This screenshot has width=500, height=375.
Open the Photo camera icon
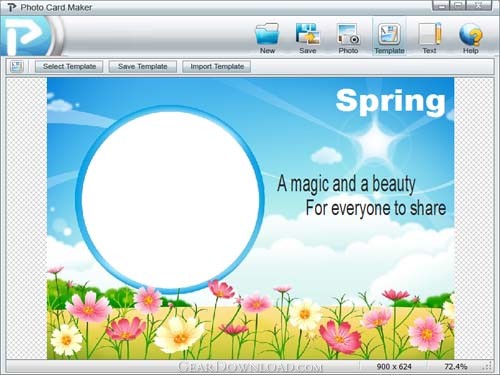348,33
